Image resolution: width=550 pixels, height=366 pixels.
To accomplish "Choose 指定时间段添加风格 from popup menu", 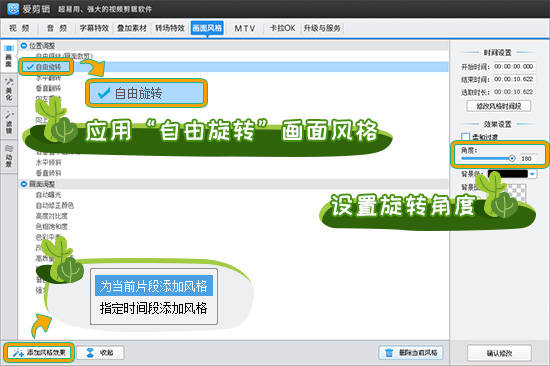I will click(x=154, y=308).
